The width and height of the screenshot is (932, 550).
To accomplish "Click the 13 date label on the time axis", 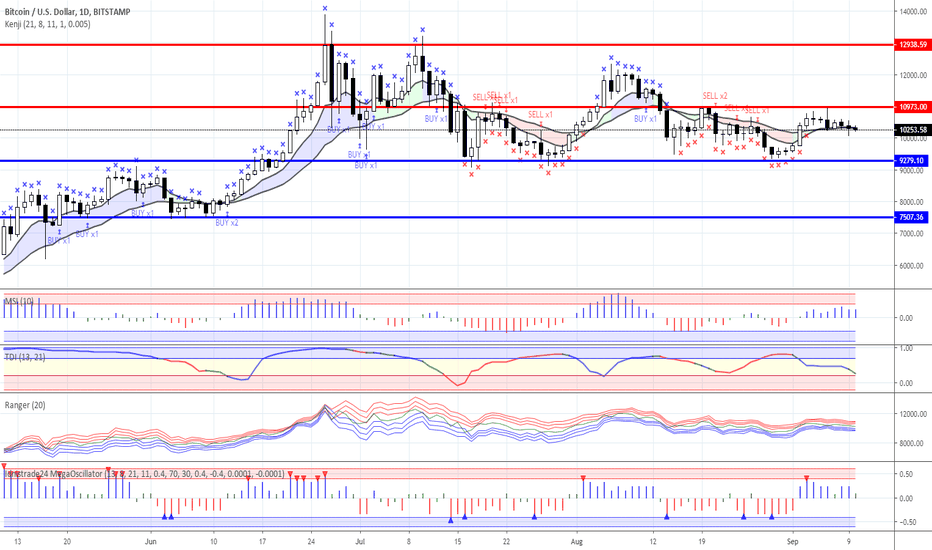I will (x=18, y=542).
